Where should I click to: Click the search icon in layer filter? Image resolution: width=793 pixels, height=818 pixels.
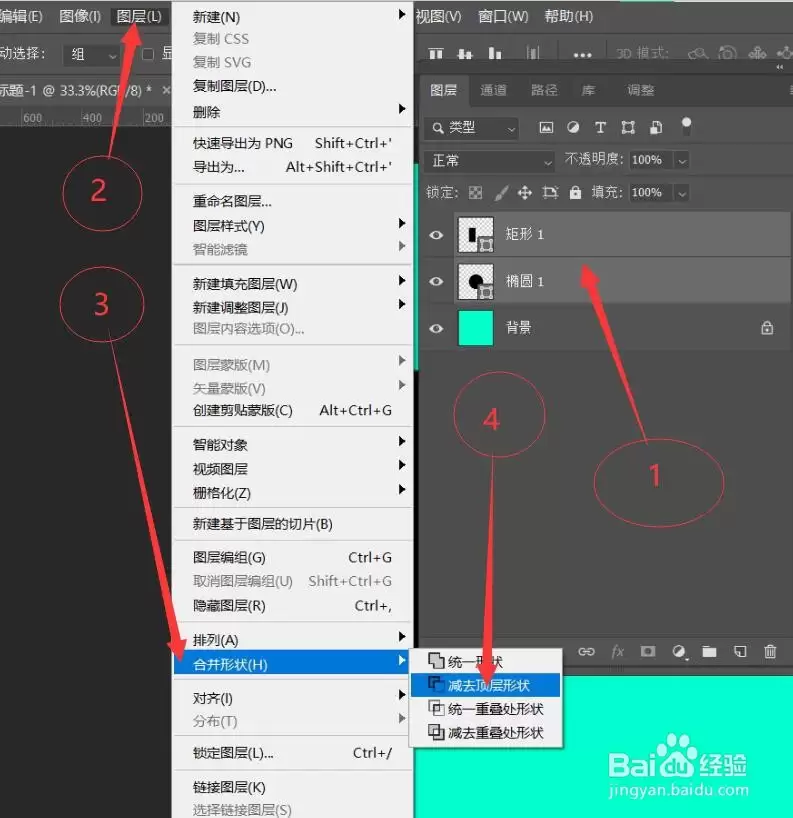pos(438,128)
